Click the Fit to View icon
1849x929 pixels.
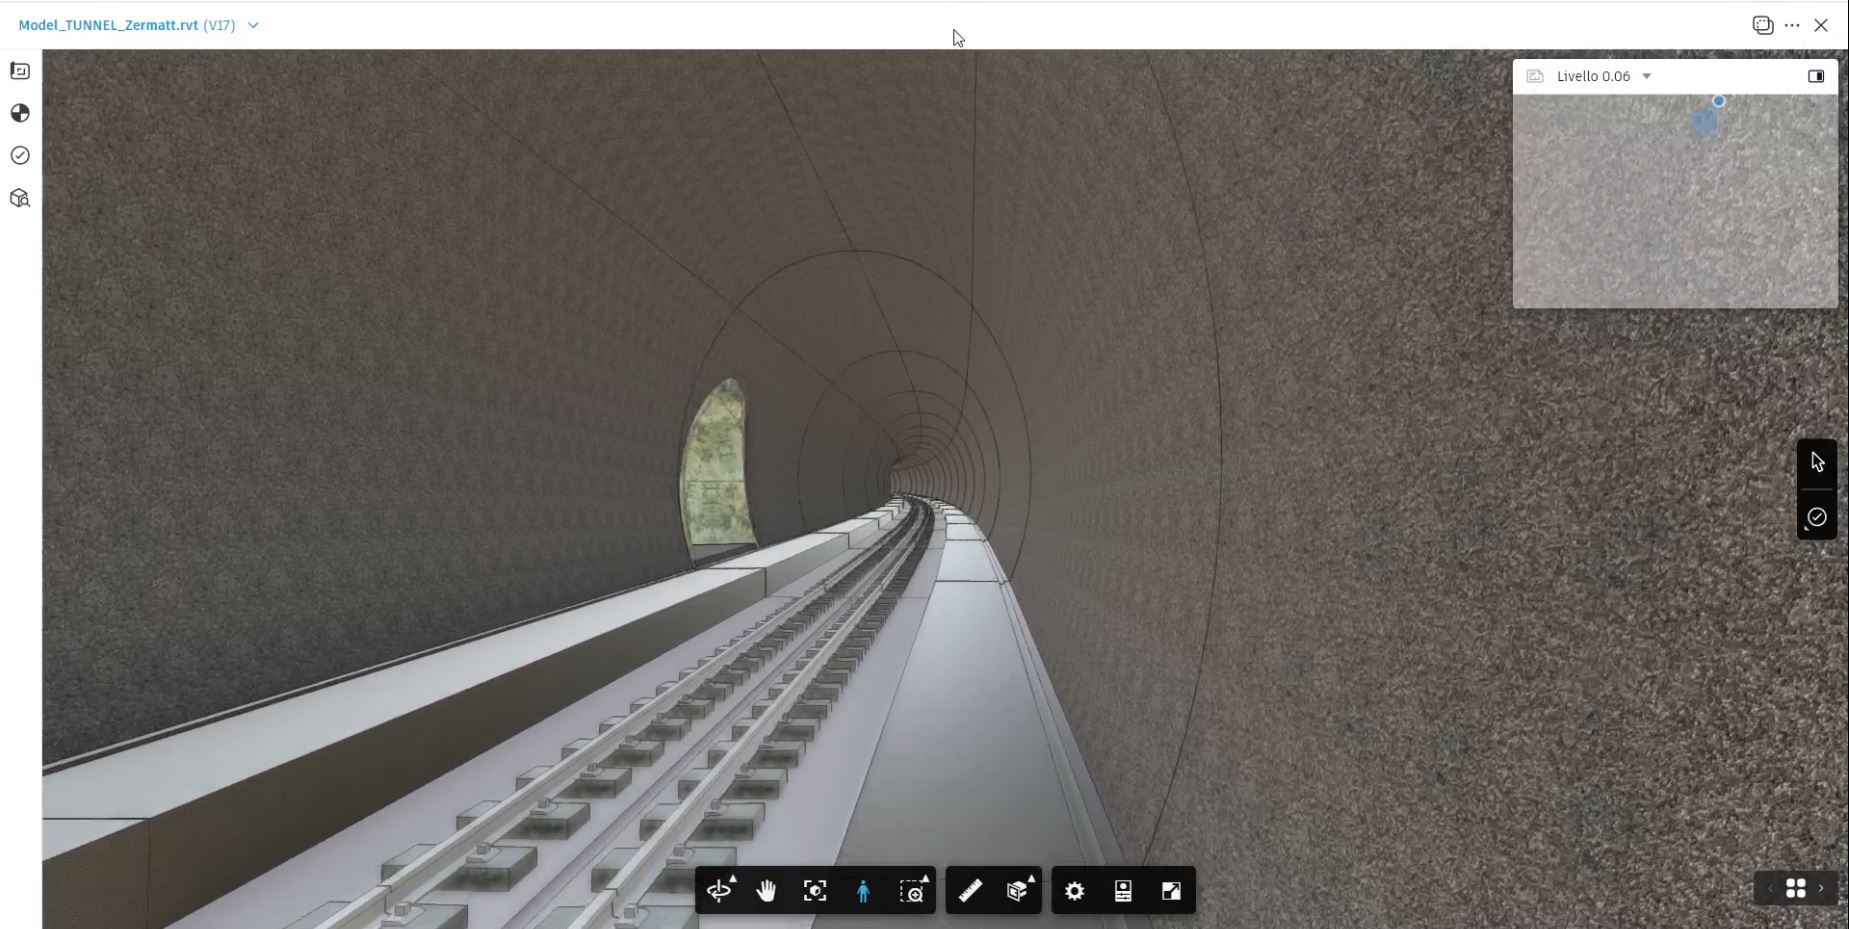click(815, 890)
